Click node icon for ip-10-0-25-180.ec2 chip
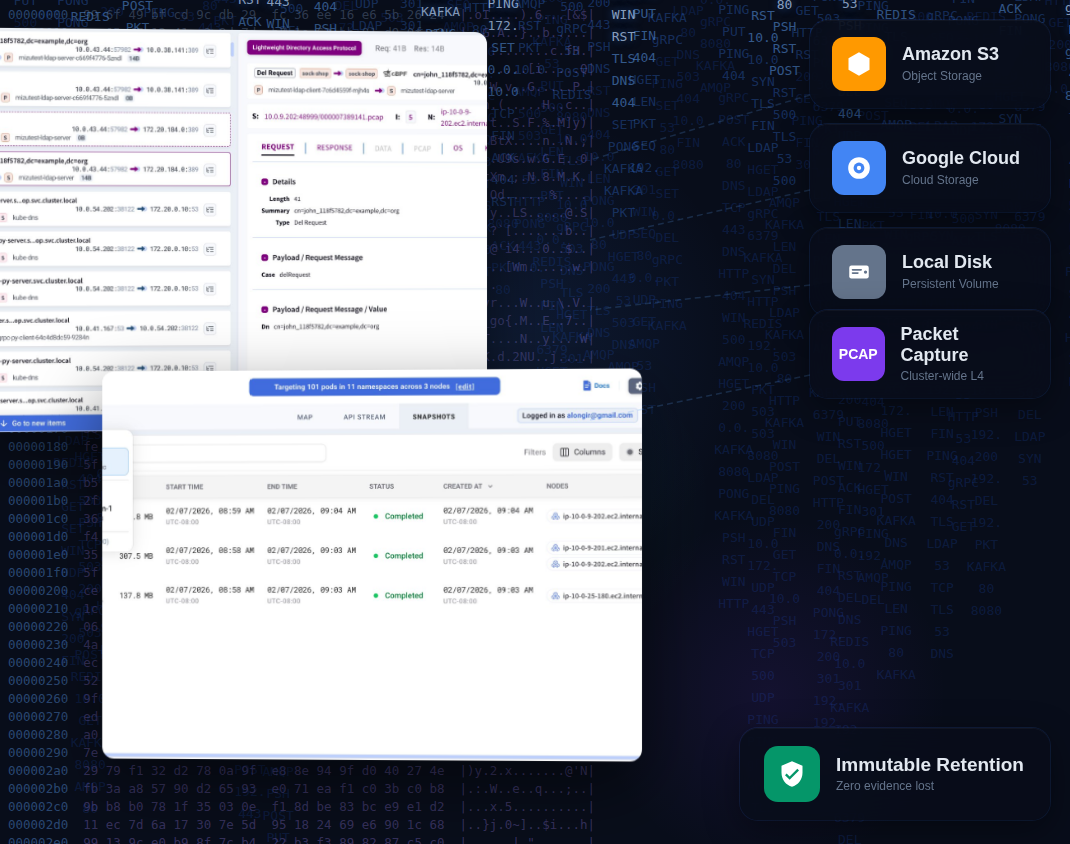1070x844 pixels. coord(555,596)
